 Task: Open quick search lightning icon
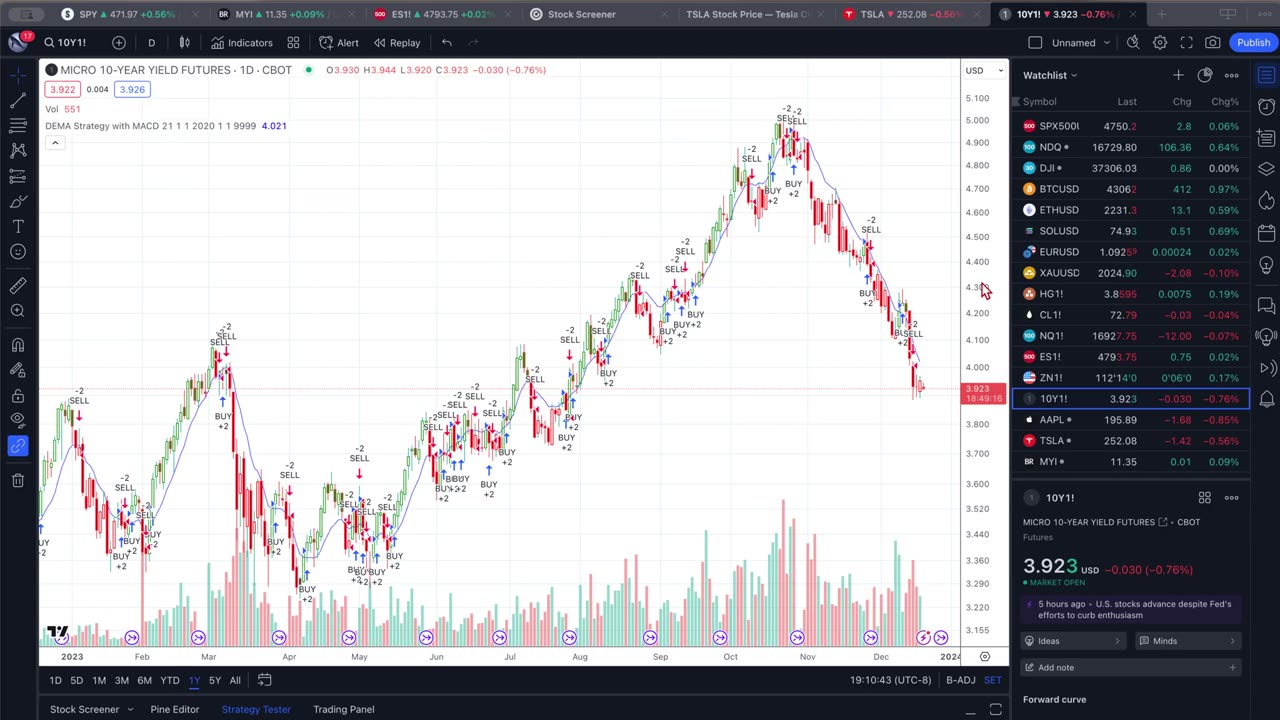click(x=1133, y=43)
